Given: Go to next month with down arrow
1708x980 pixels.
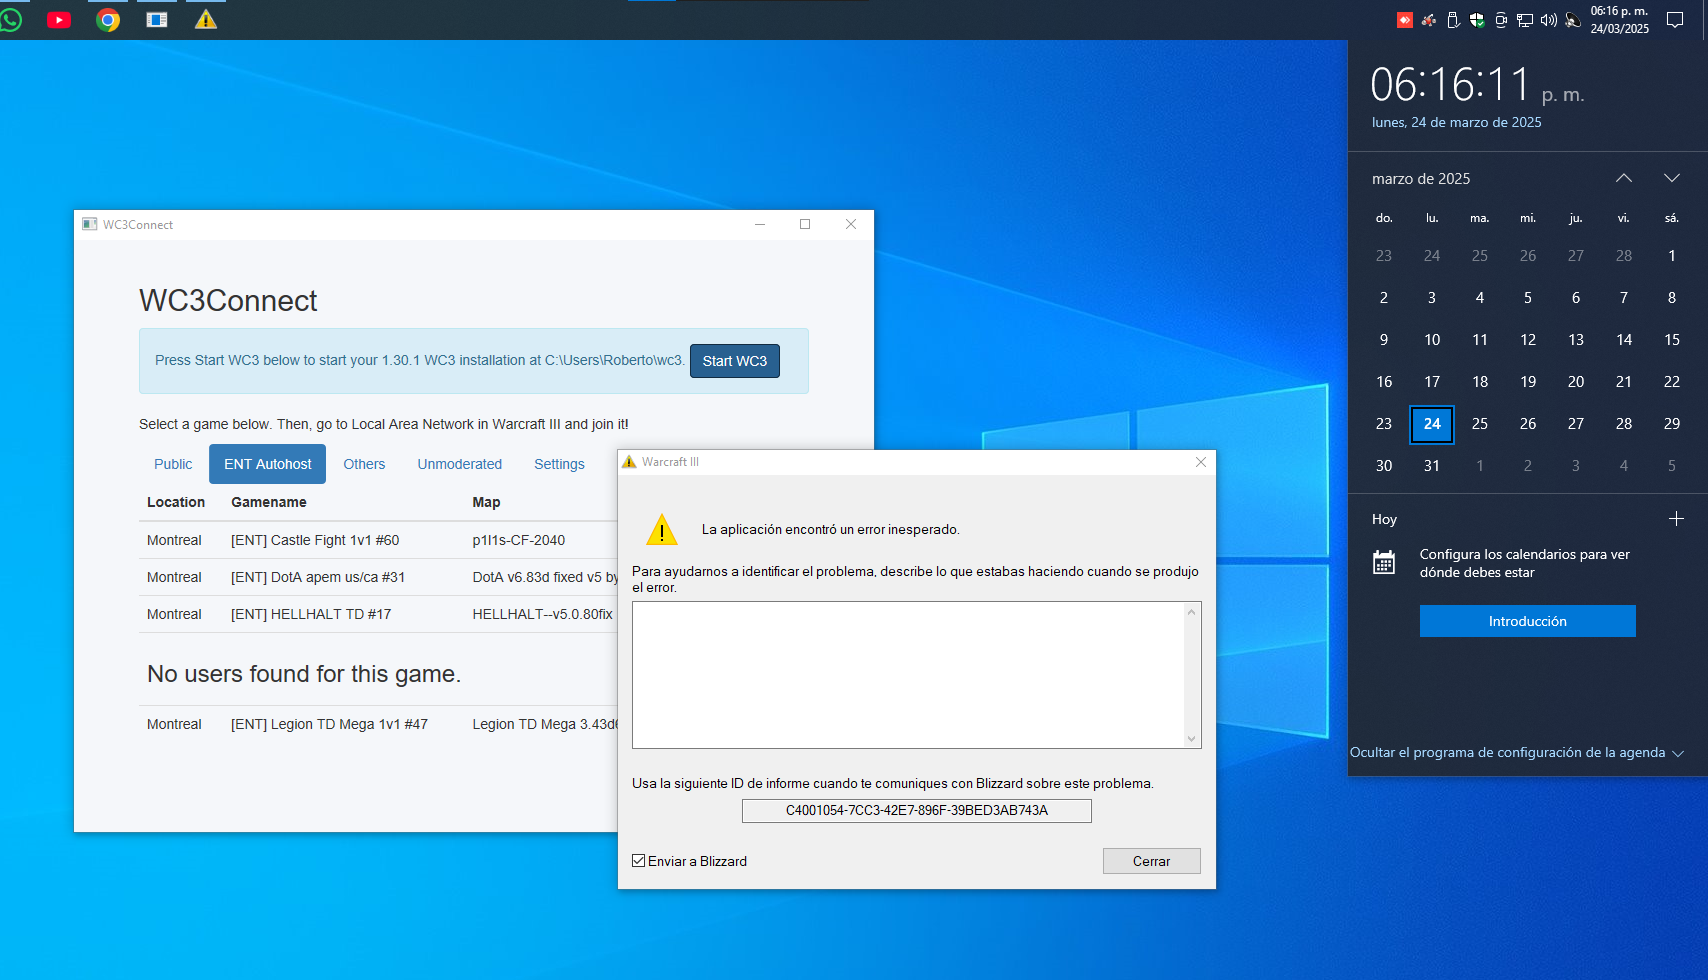Looking at the screenshot, I should click(x=1672, y=178).
